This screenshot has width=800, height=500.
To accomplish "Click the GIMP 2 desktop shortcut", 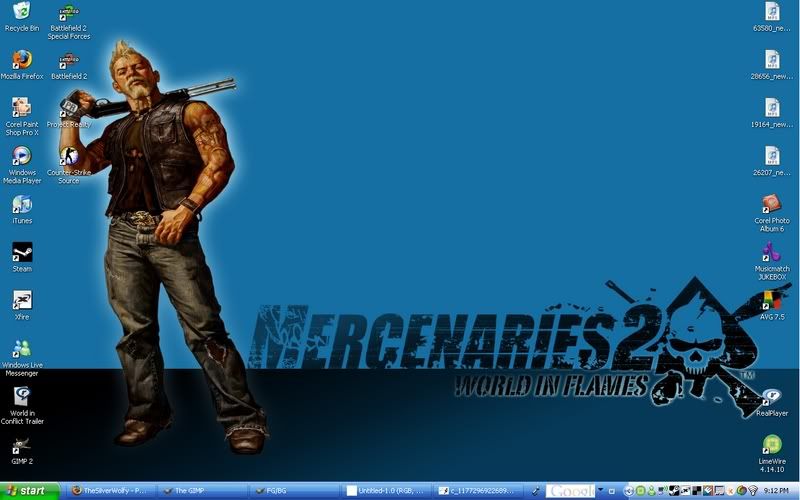I will (22, 450).
